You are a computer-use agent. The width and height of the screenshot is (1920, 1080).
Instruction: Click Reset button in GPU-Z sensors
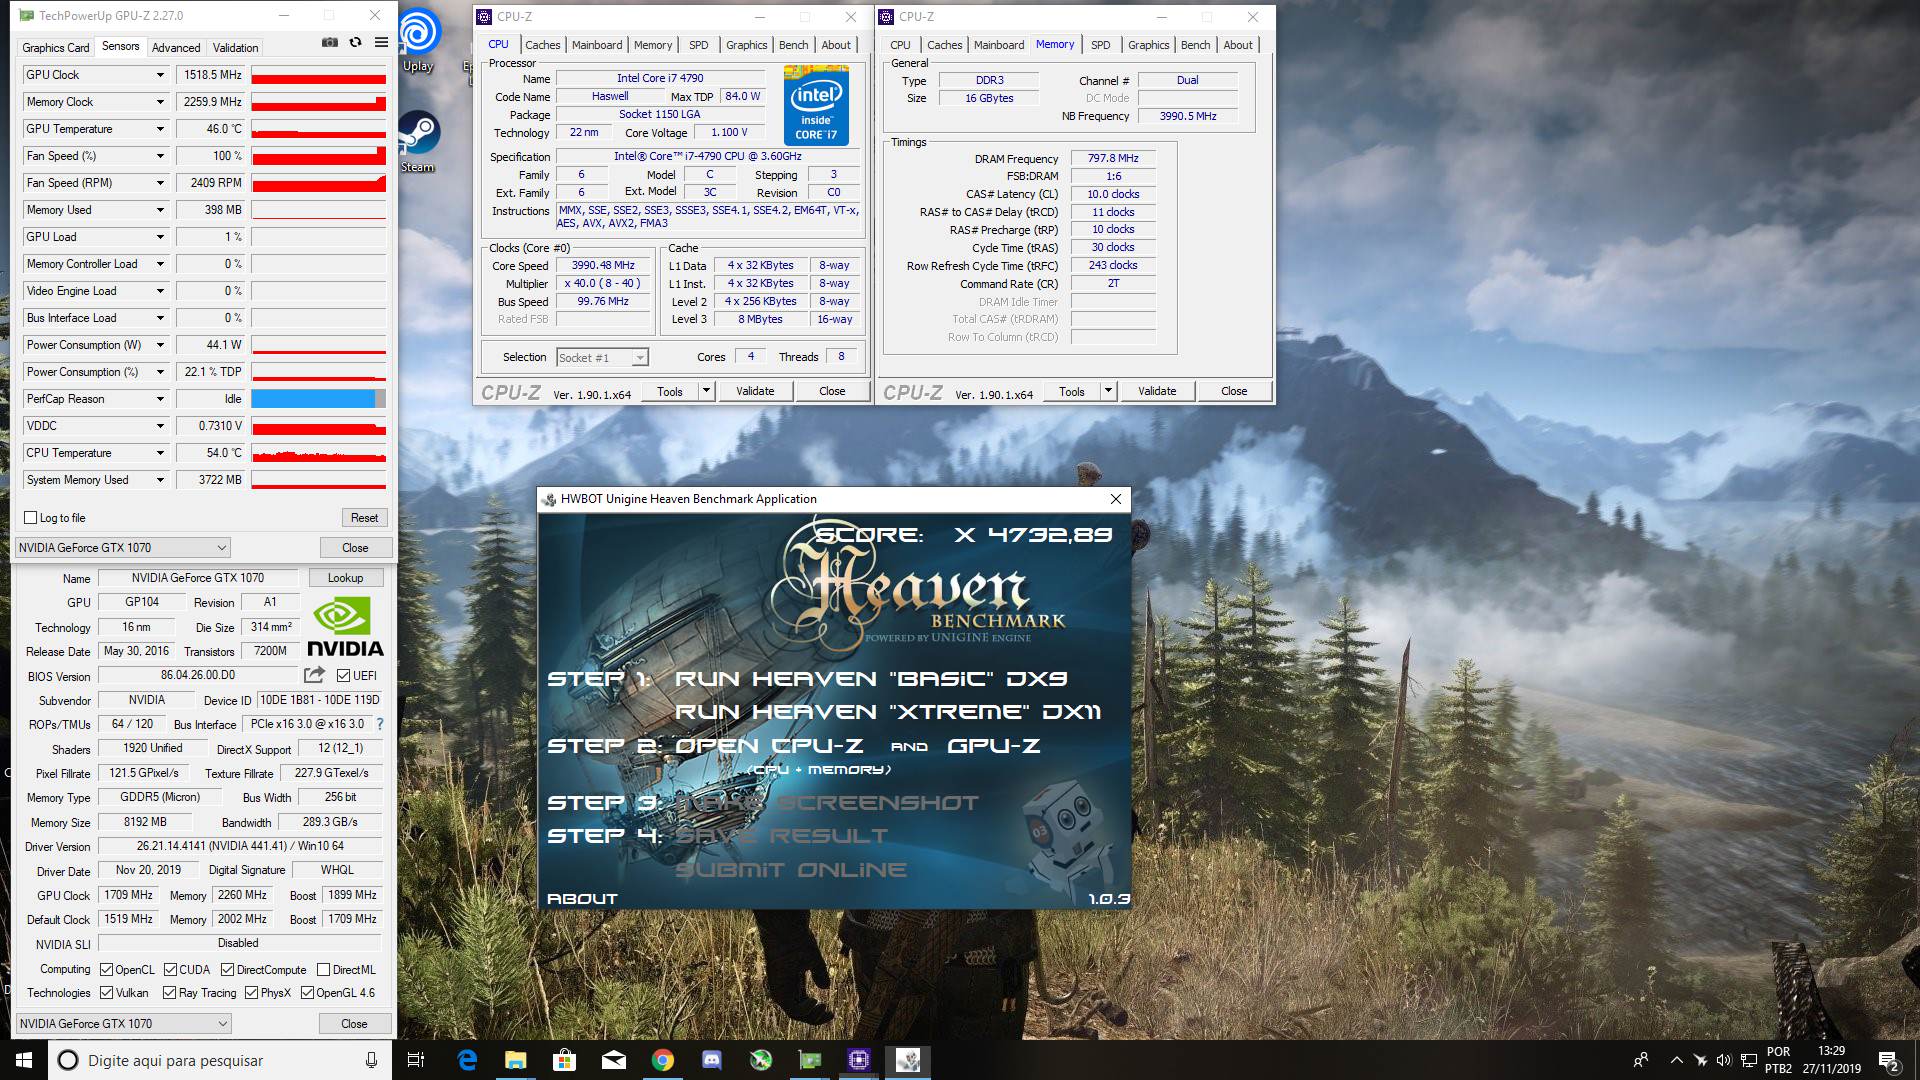tap(364, 518)
